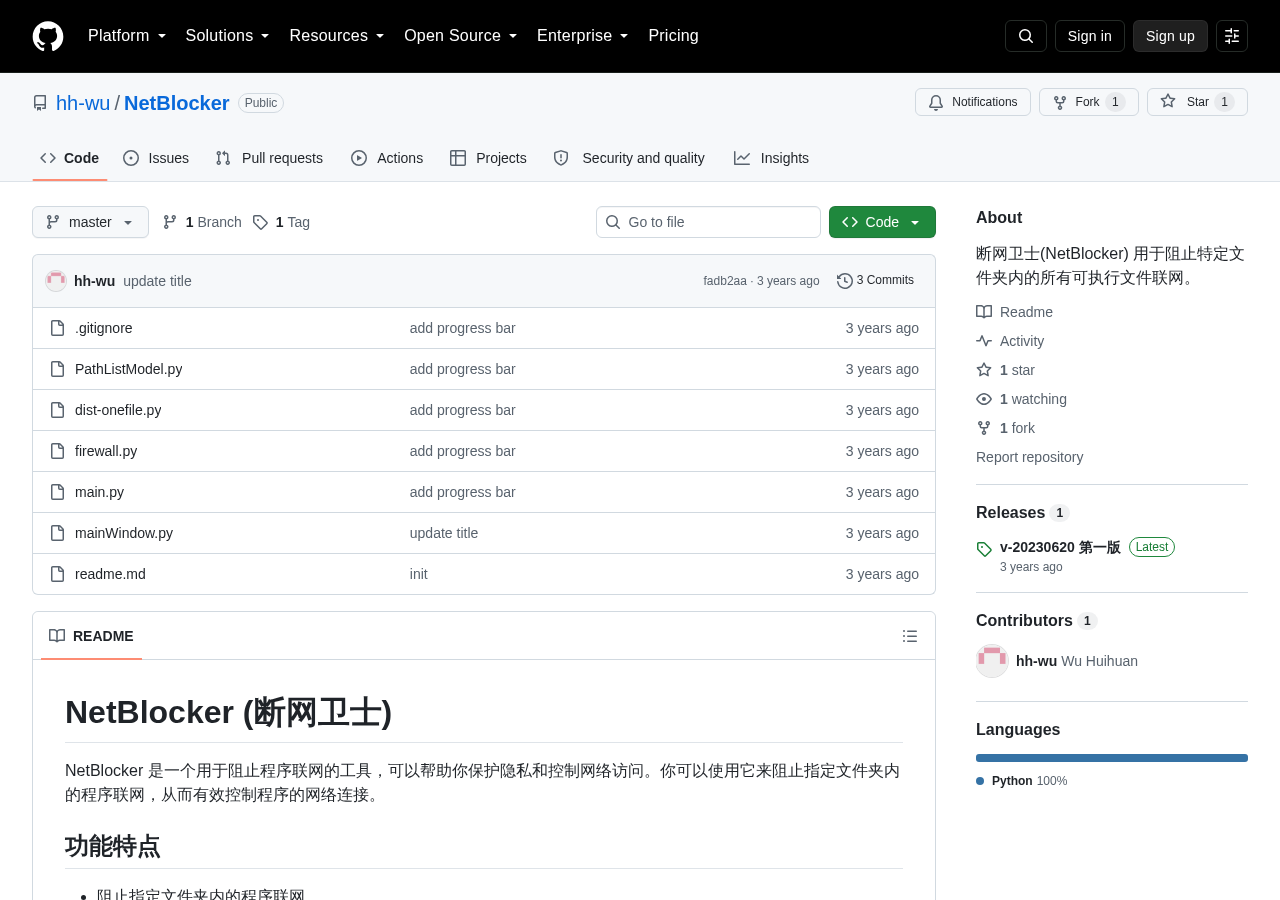Expand the Platform menu
The image size is (1280, 900).
click(x=127, y=36)
